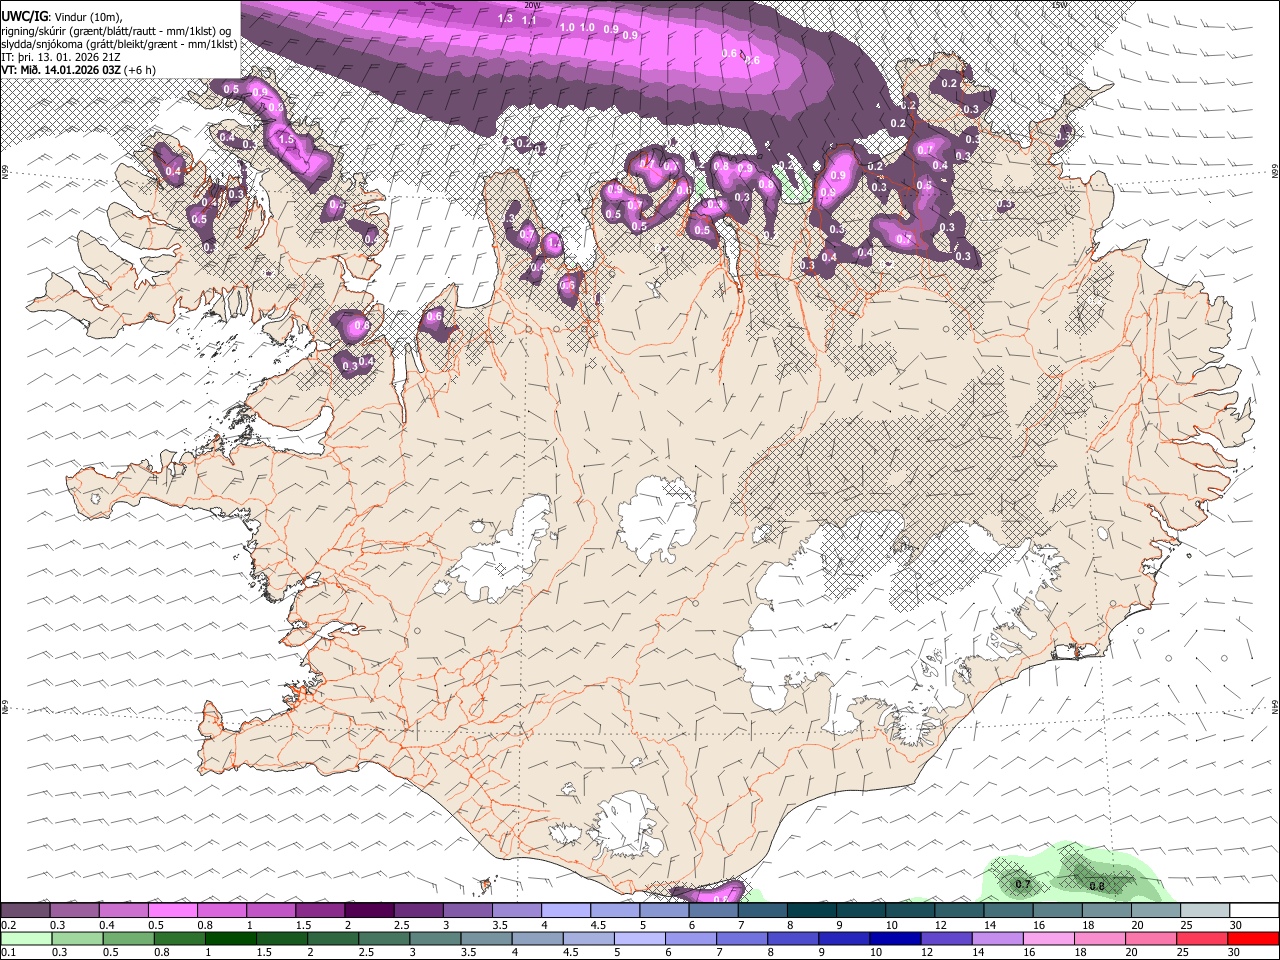Click the '2.5' tick label on the lower green scale
The image size is (1280, 960).
(x=366, y=952)
